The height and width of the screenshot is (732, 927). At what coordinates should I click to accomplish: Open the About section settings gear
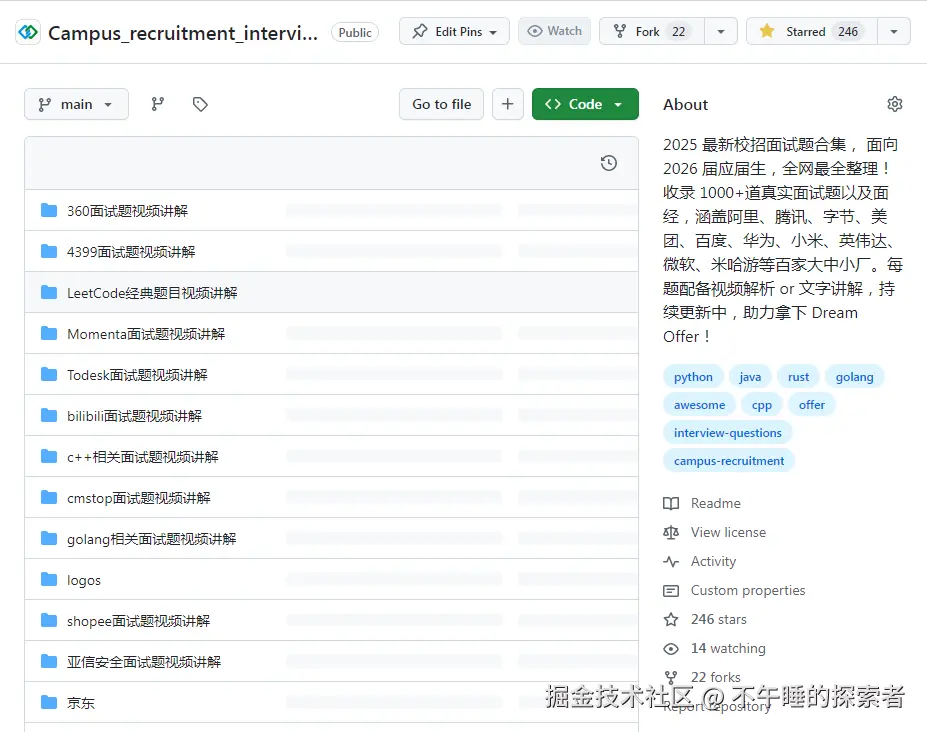(894, 103)
